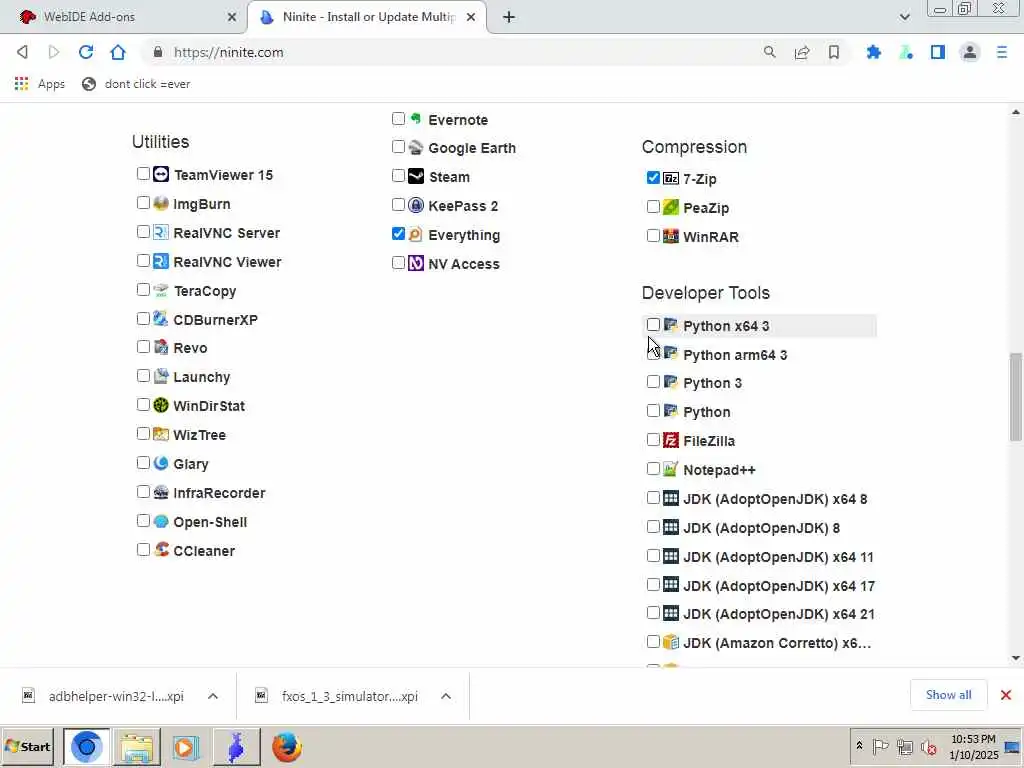
Task: Open the 'dont click =ever' bookmark
Action: [136, 84]
